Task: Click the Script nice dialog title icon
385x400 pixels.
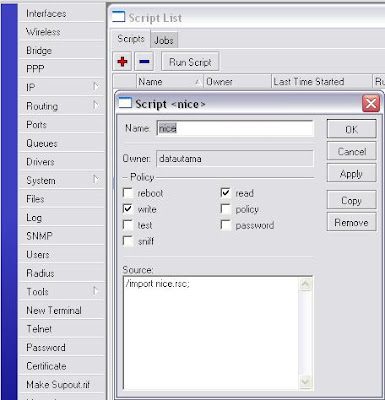Action: 125,103
